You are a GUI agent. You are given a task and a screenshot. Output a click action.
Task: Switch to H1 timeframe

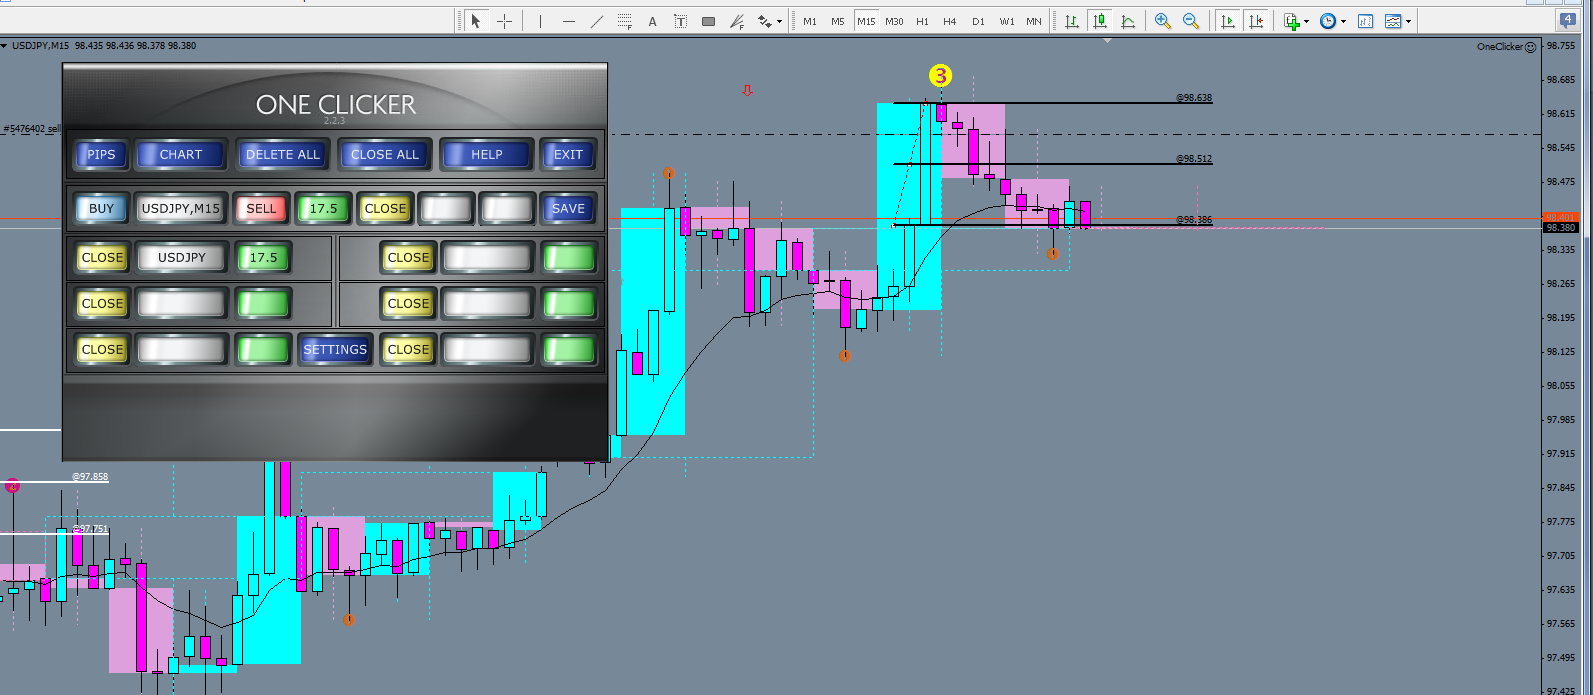[x=922, y=21]
